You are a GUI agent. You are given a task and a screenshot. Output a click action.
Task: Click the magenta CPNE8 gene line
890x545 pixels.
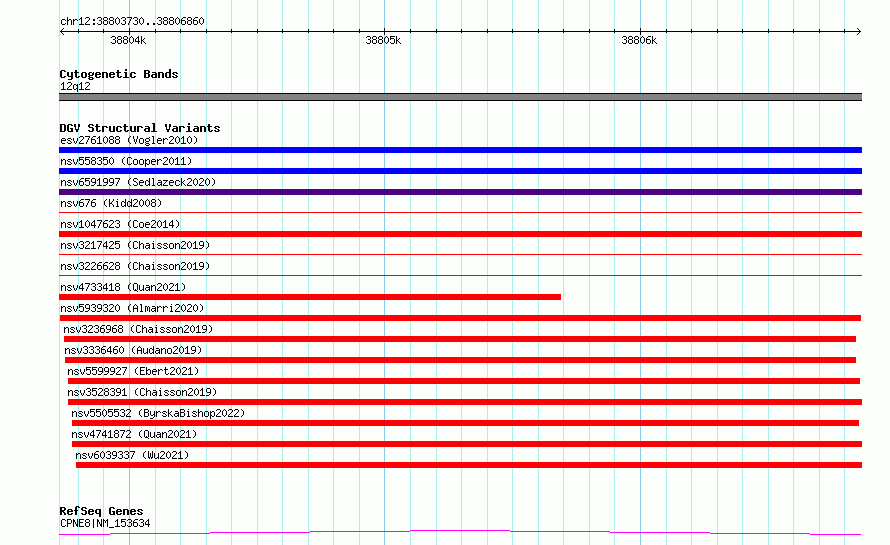point(460,532)
